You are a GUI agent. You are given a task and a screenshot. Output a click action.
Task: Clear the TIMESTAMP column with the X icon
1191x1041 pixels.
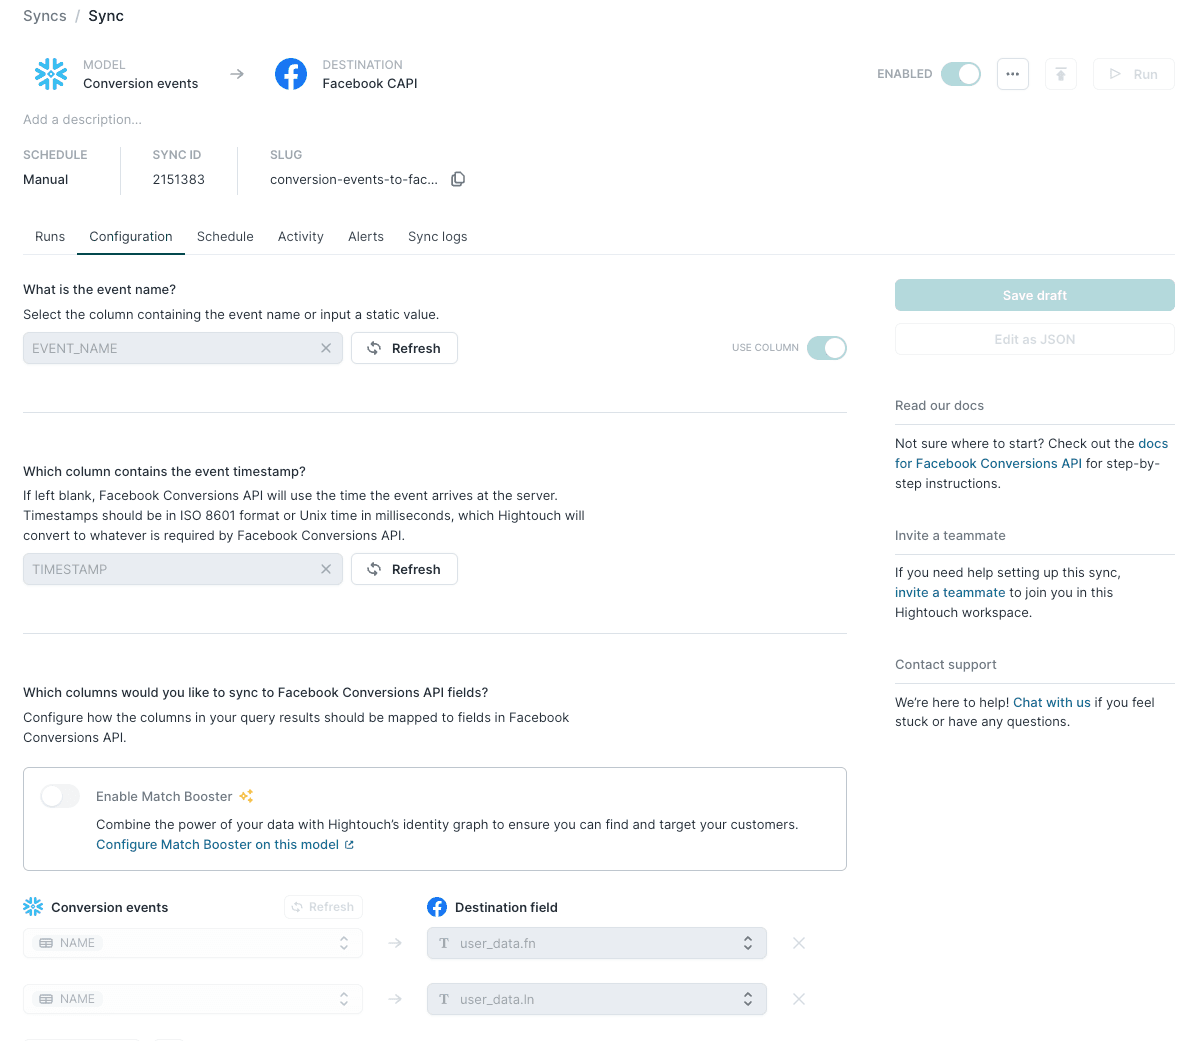click(x=326, y=568)
